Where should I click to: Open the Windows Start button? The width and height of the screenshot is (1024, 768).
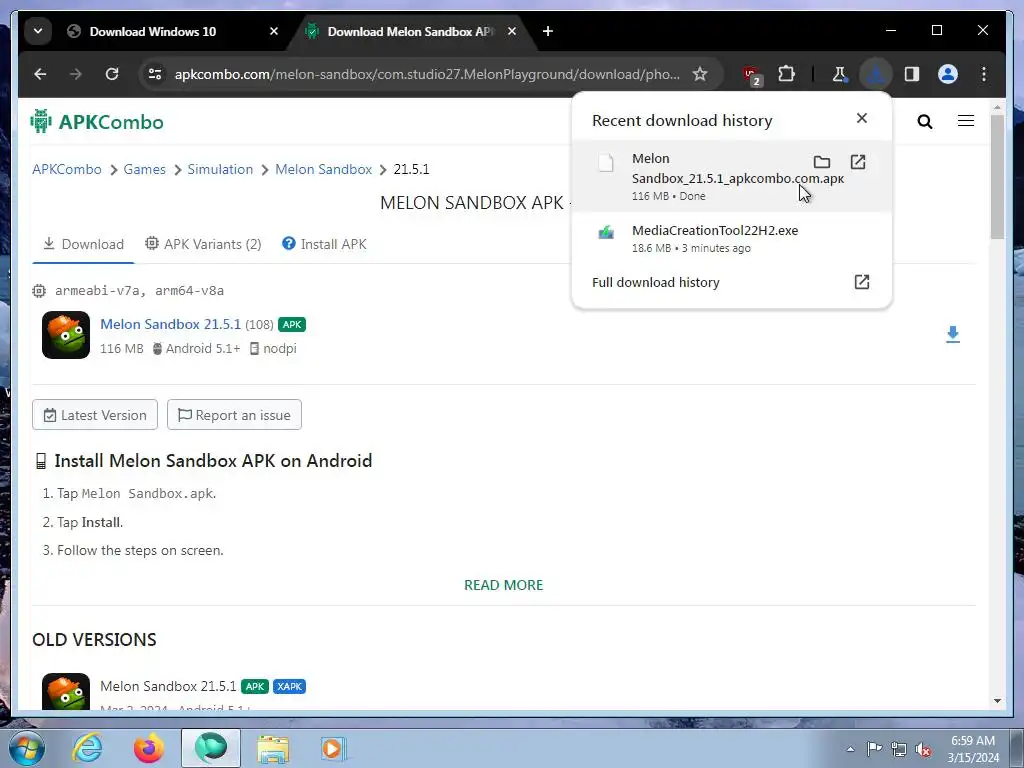pyautogui.click(x=27, y=749)
